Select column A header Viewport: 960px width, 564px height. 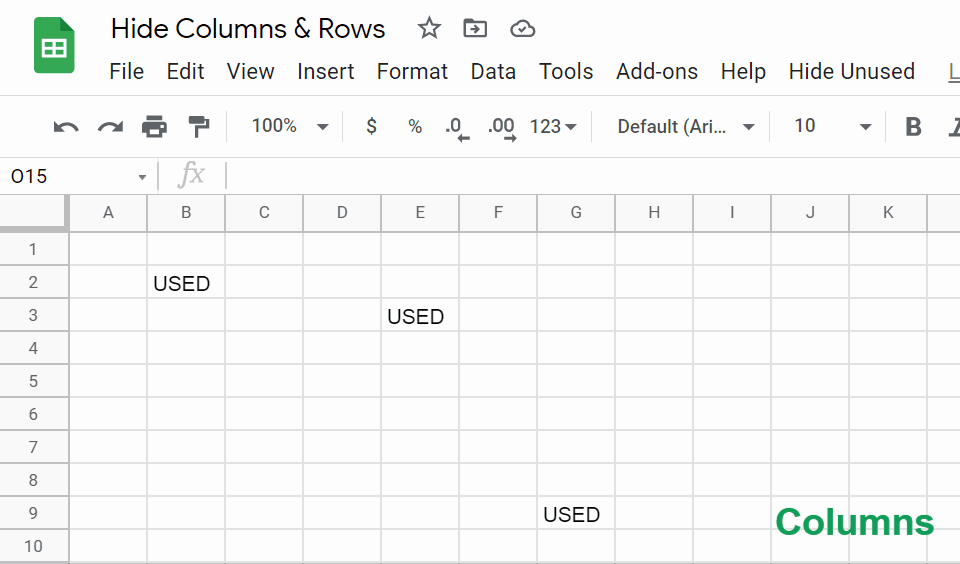coord(108,212)
